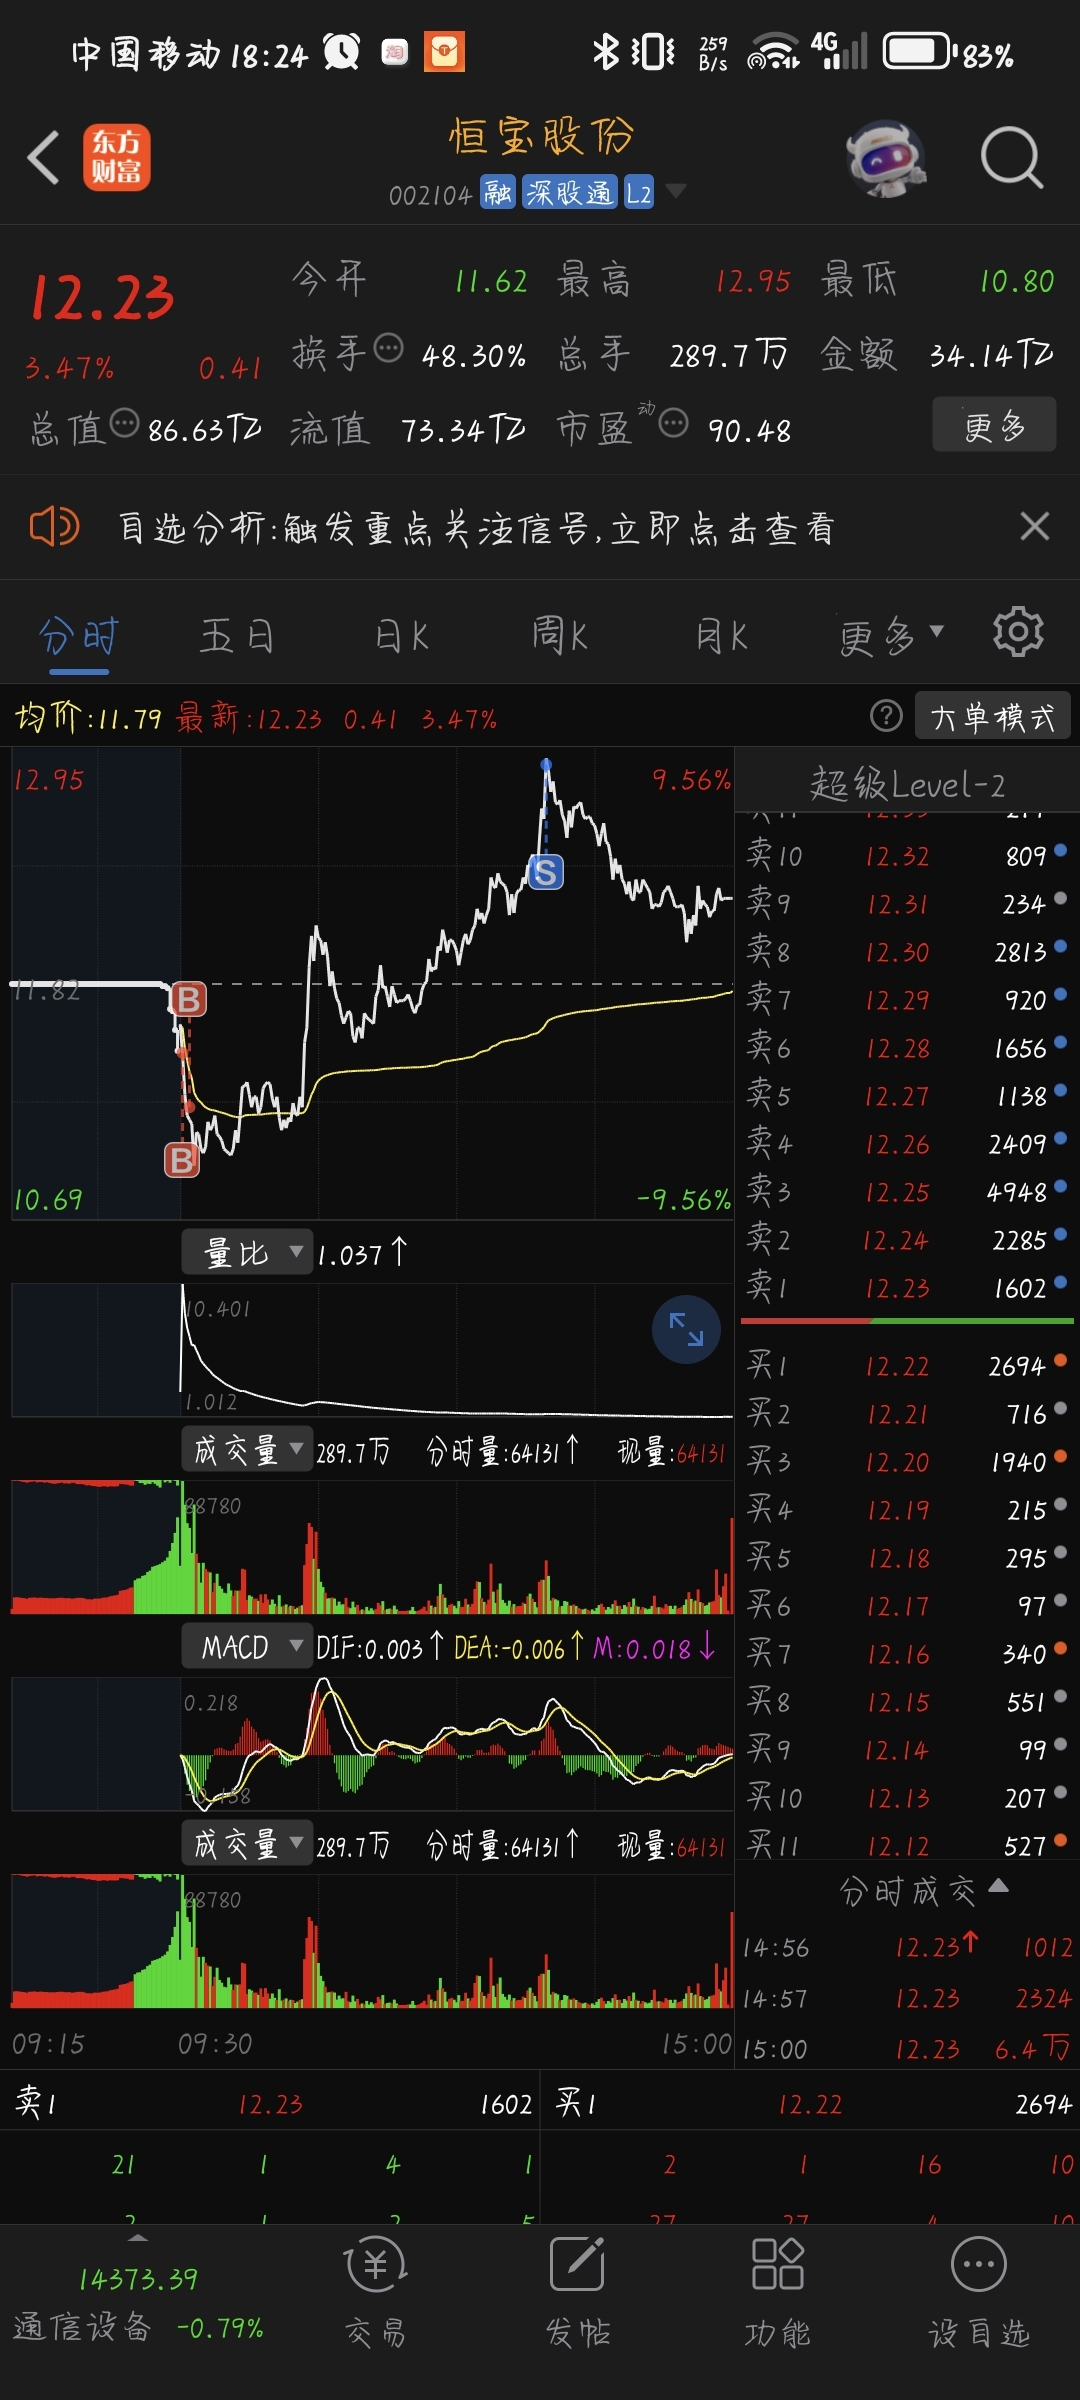Tap the help question mark icon

(x=886, y=716)
